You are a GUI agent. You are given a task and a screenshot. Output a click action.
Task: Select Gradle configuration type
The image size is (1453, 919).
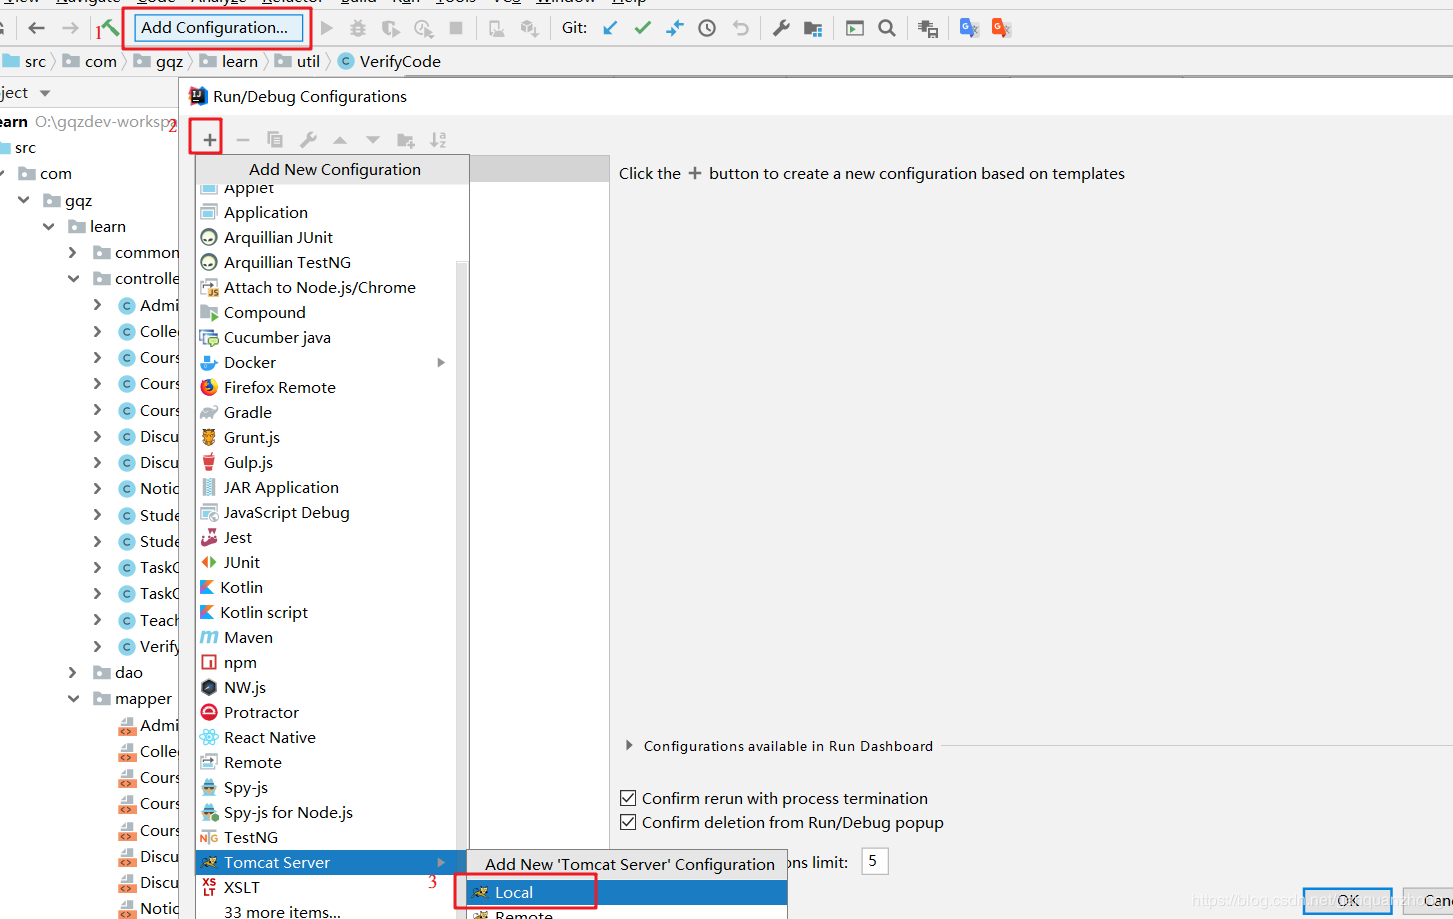326,412
